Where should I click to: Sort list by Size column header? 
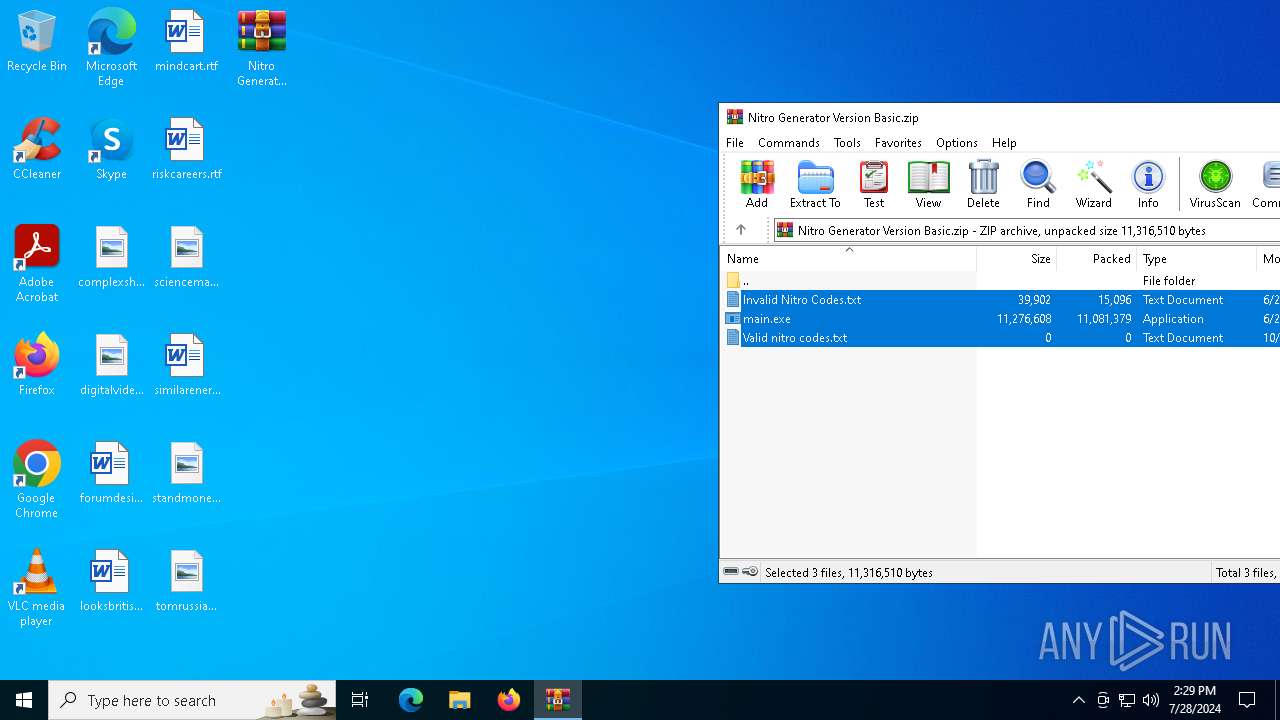(1017, 259)
